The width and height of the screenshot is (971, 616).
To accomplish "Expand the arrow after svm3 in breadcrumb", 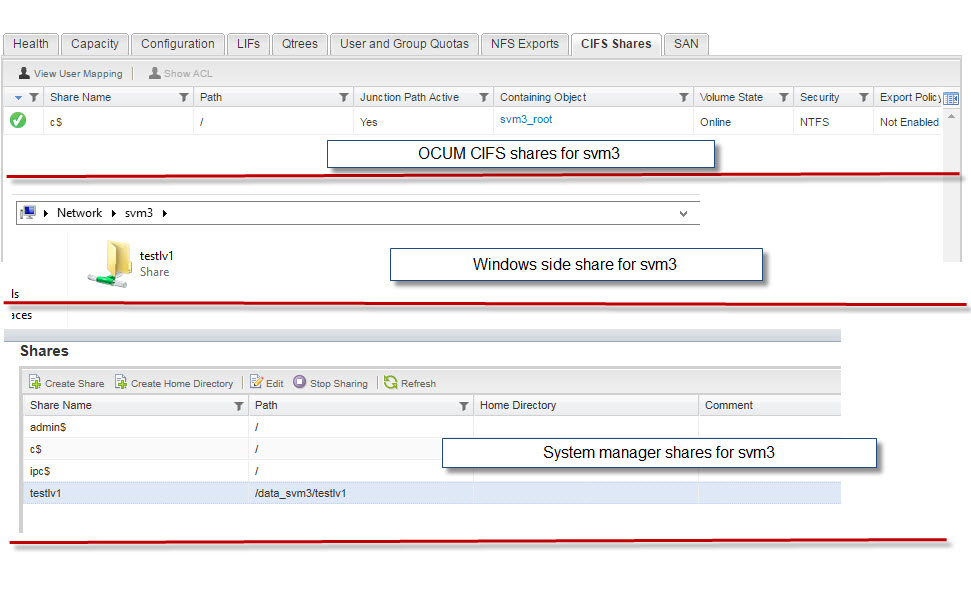I will pos(165,213).
